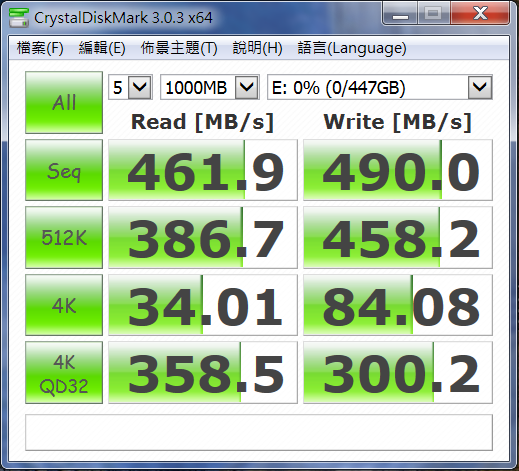This screenshot has width=519, height=471.
Task: Expand the 1000MB test size dropdown
Action: (x=247, y=87)
